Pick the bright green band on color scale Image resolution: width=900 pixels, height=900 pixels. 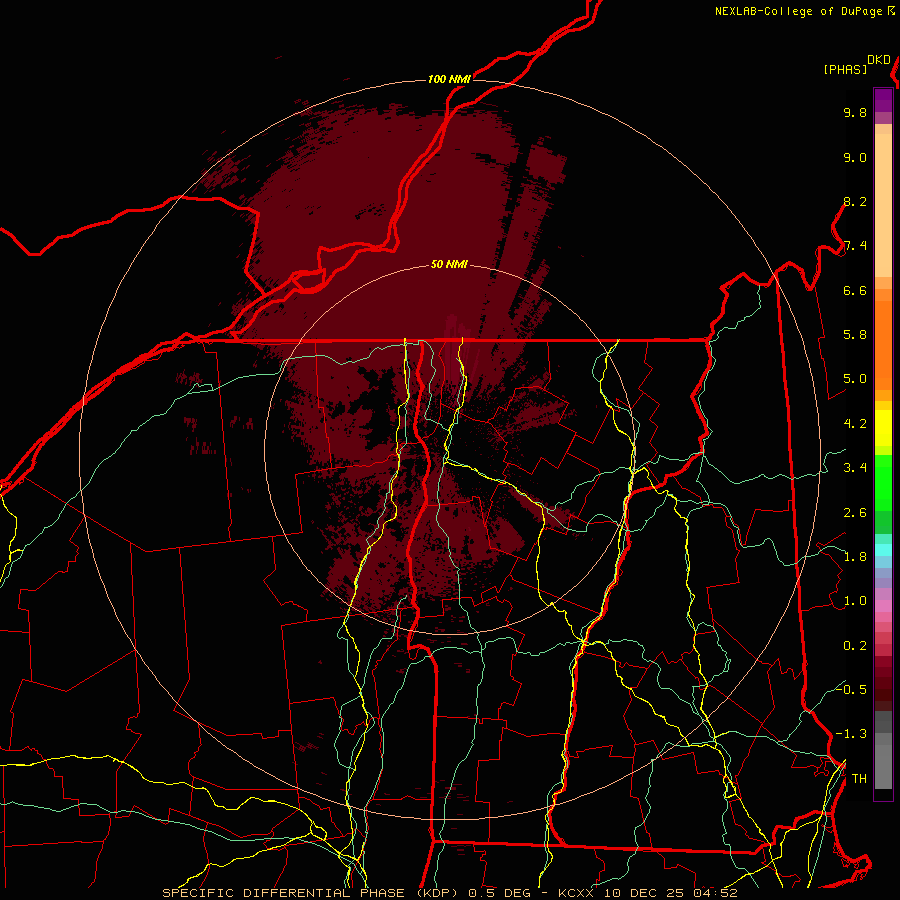point(883,482)
